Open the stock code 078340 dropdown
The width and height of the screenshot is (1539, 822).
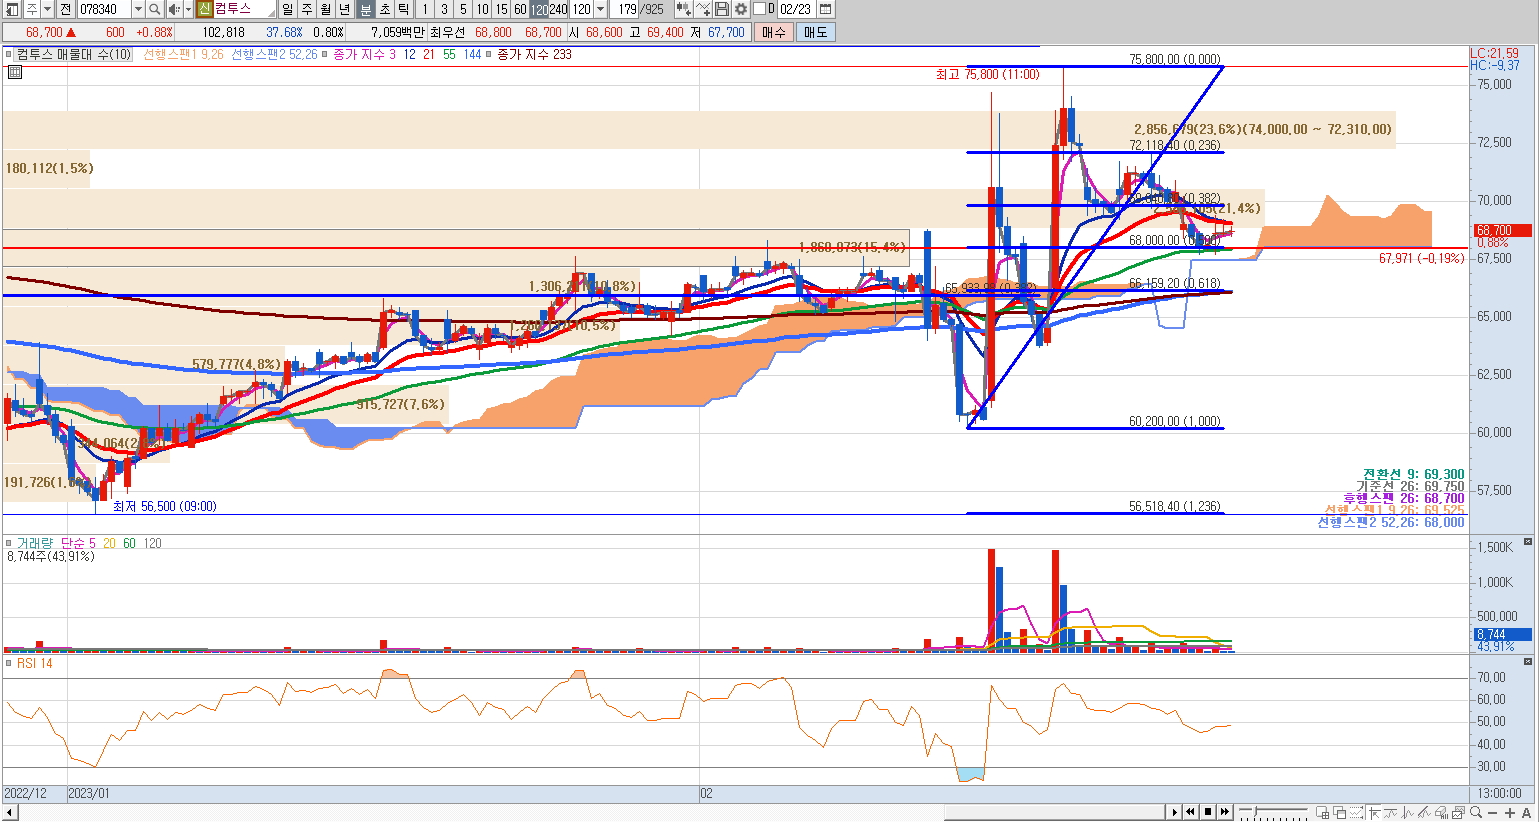(x=138, y=9)
